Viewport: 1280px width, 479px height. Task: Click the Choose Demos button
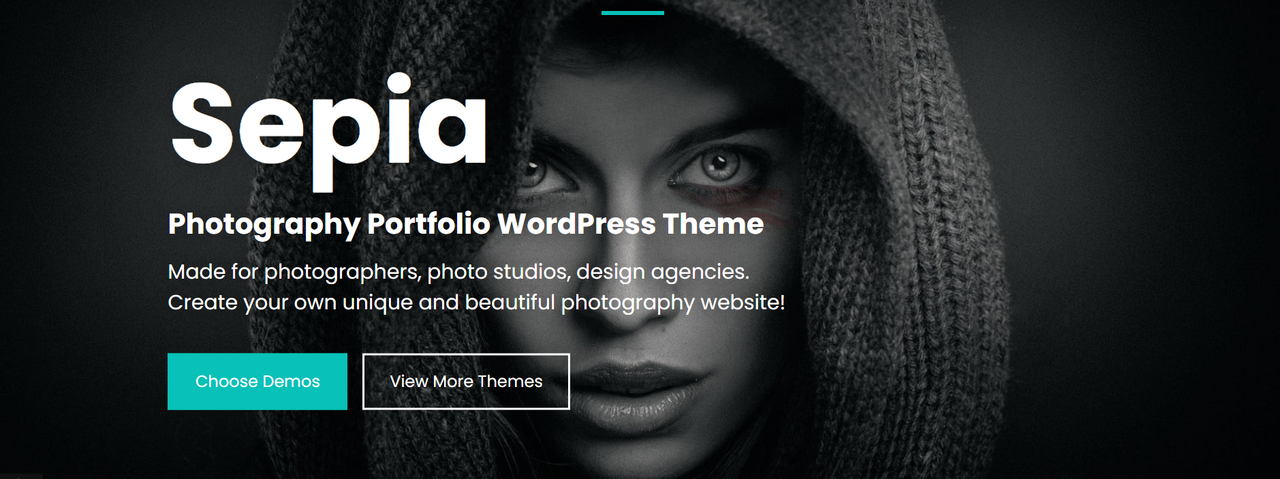[257, 381]
